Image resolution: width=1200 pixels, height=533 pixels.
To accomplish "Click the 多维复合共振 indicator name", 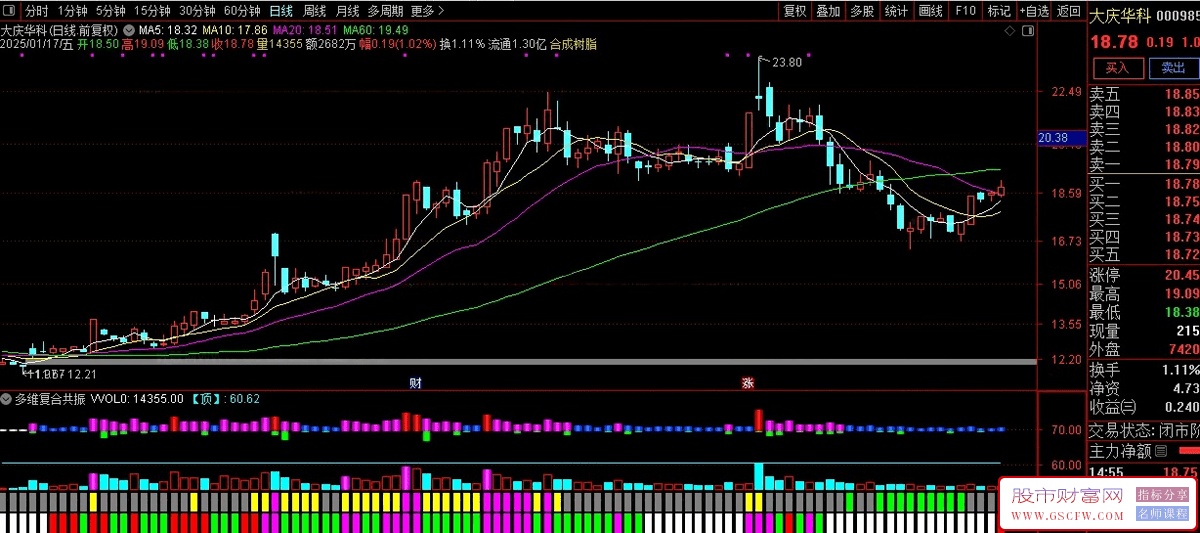I will (x=50, y=398).
